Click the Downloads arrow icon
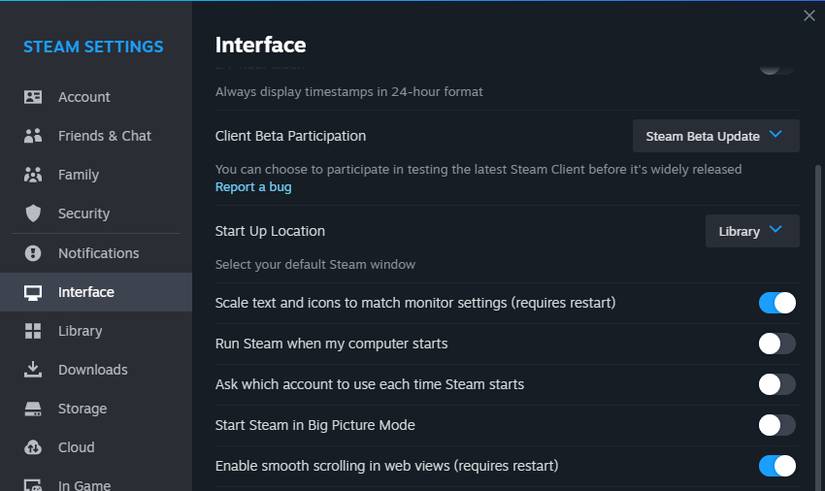This screenshot has width=825, height=491. click(33, 370)
